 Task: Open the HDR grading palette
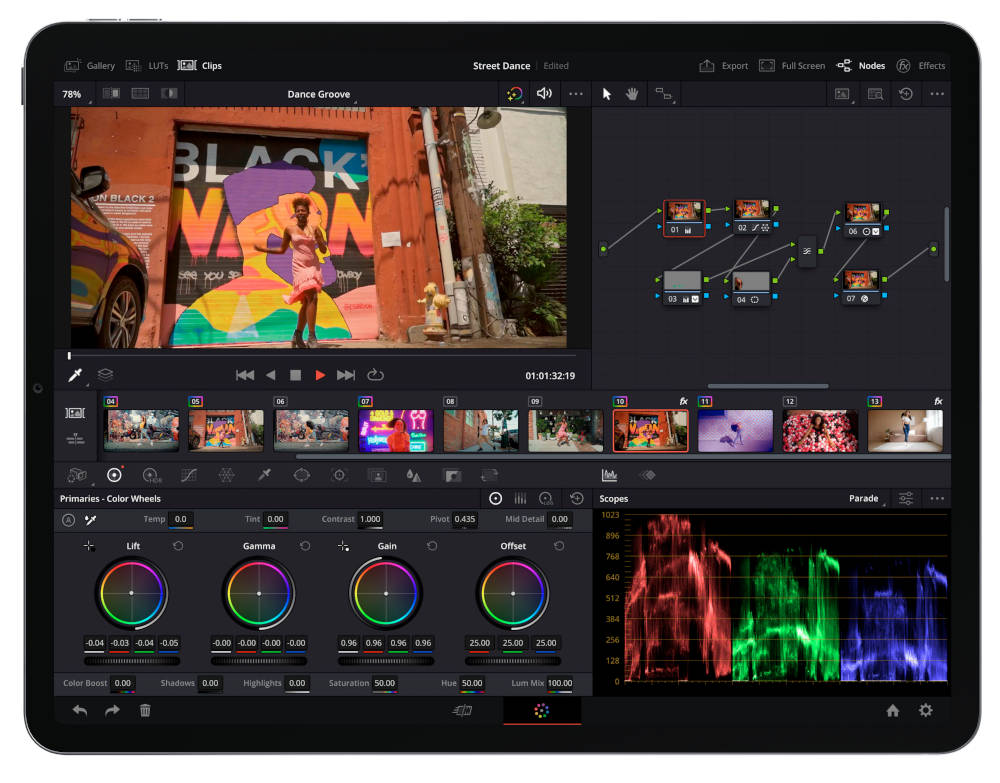(x=149, y=475)
